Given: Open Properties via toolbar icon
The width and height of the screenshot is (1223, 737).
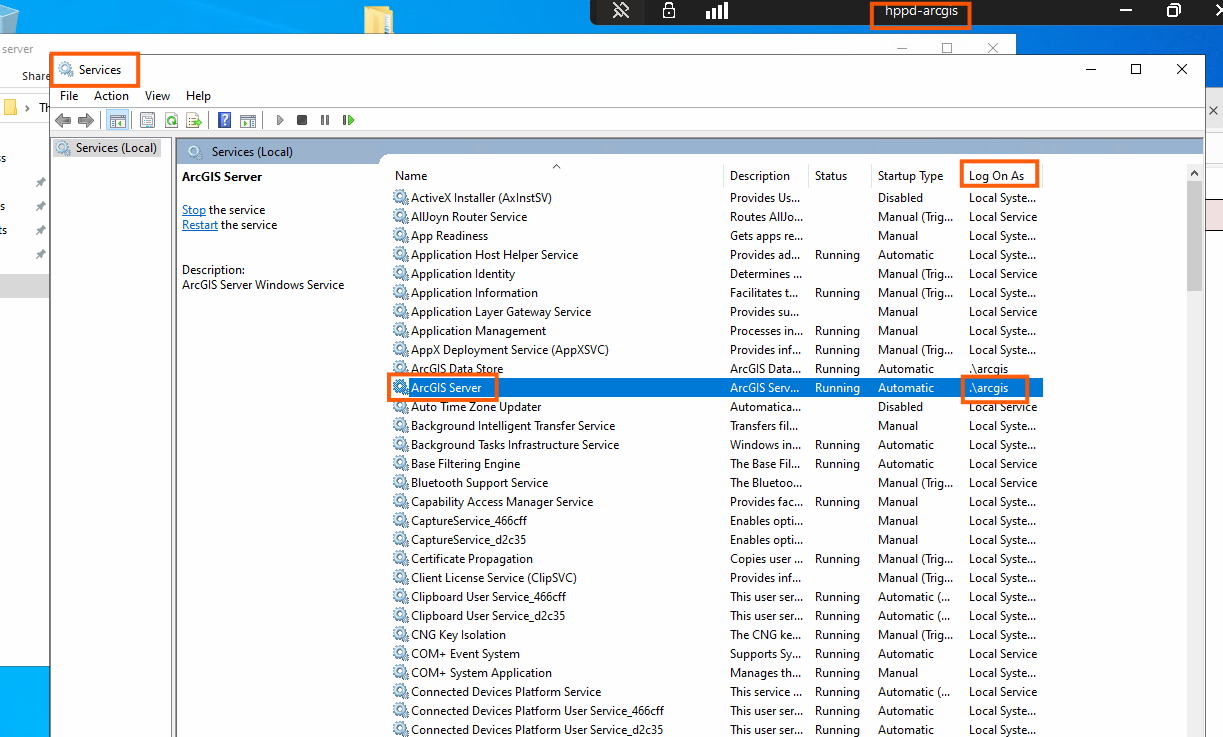Looking at the screenshot, I should click(148, 120).
